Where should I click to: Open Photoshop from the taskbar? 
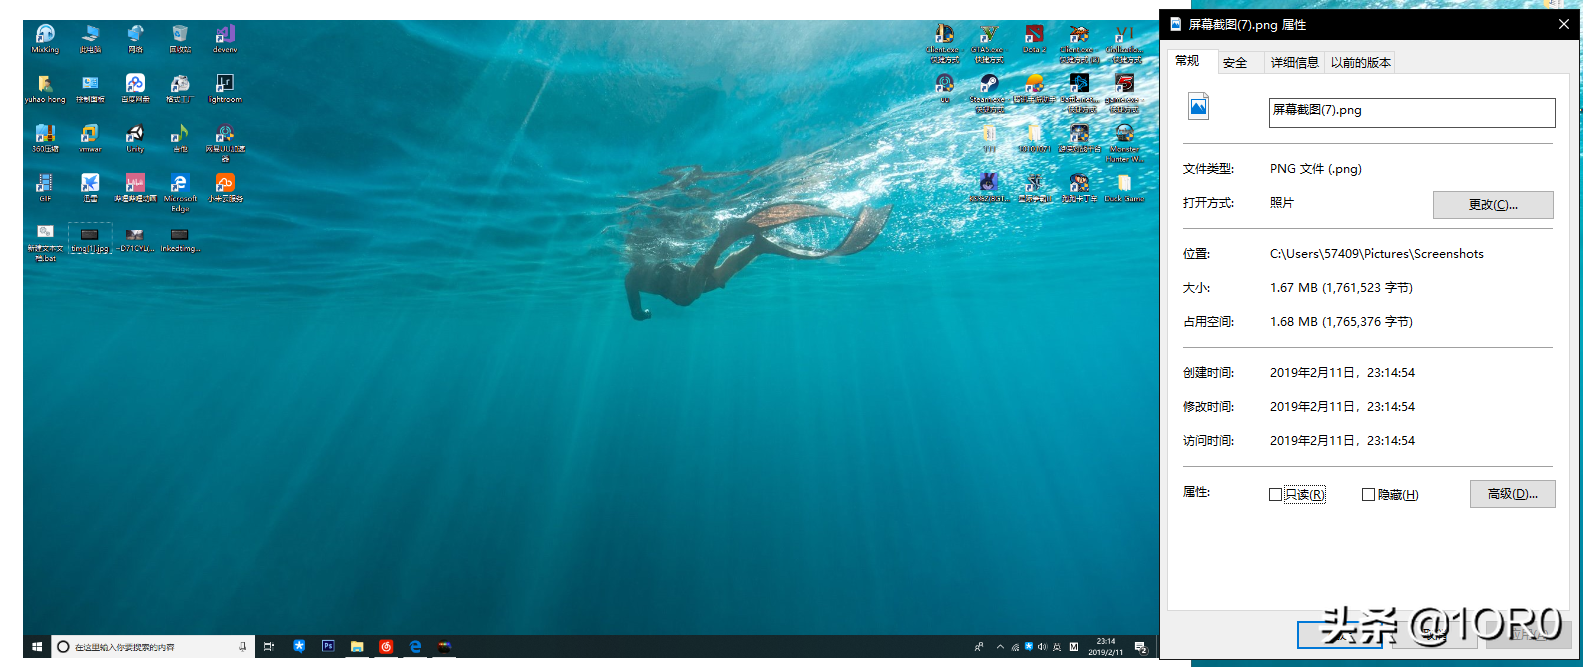coord(328,647)
